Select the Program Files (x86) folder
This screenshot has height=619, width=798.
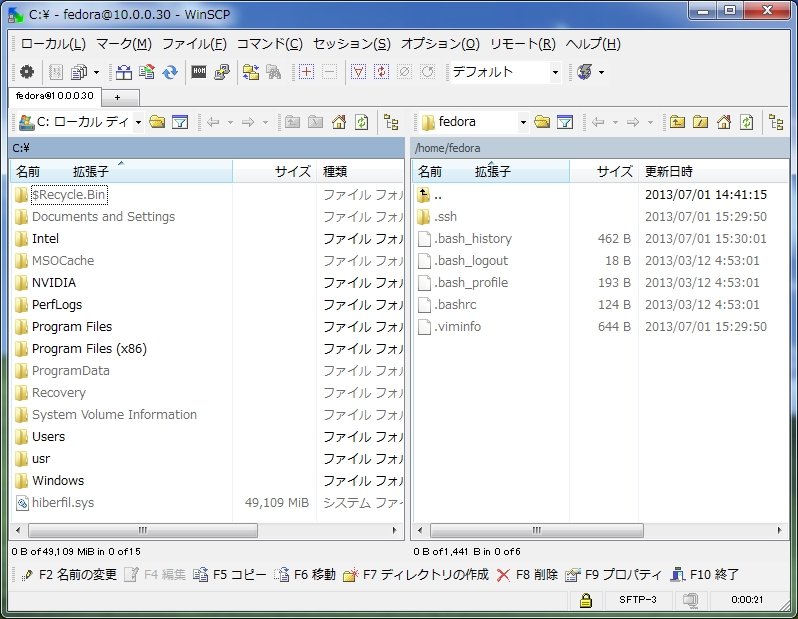89,349
